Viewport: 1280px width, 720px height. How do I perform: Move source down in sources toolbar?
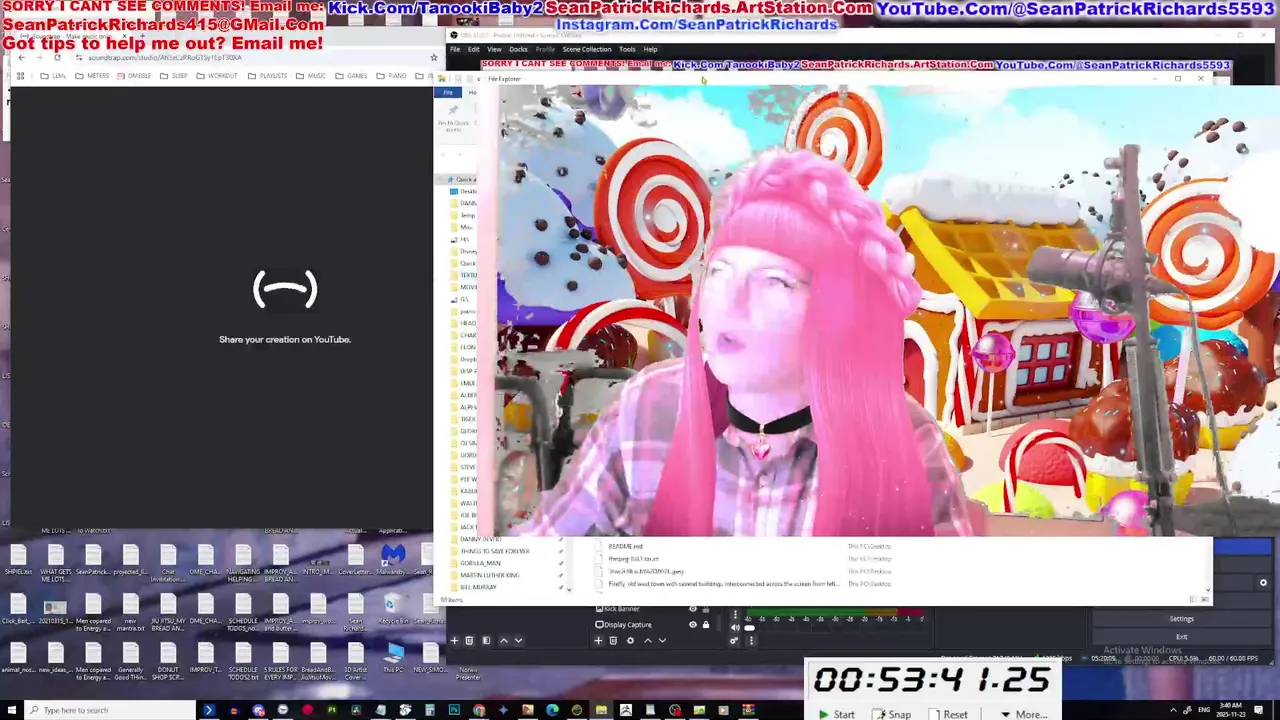[x=662, y=640]
